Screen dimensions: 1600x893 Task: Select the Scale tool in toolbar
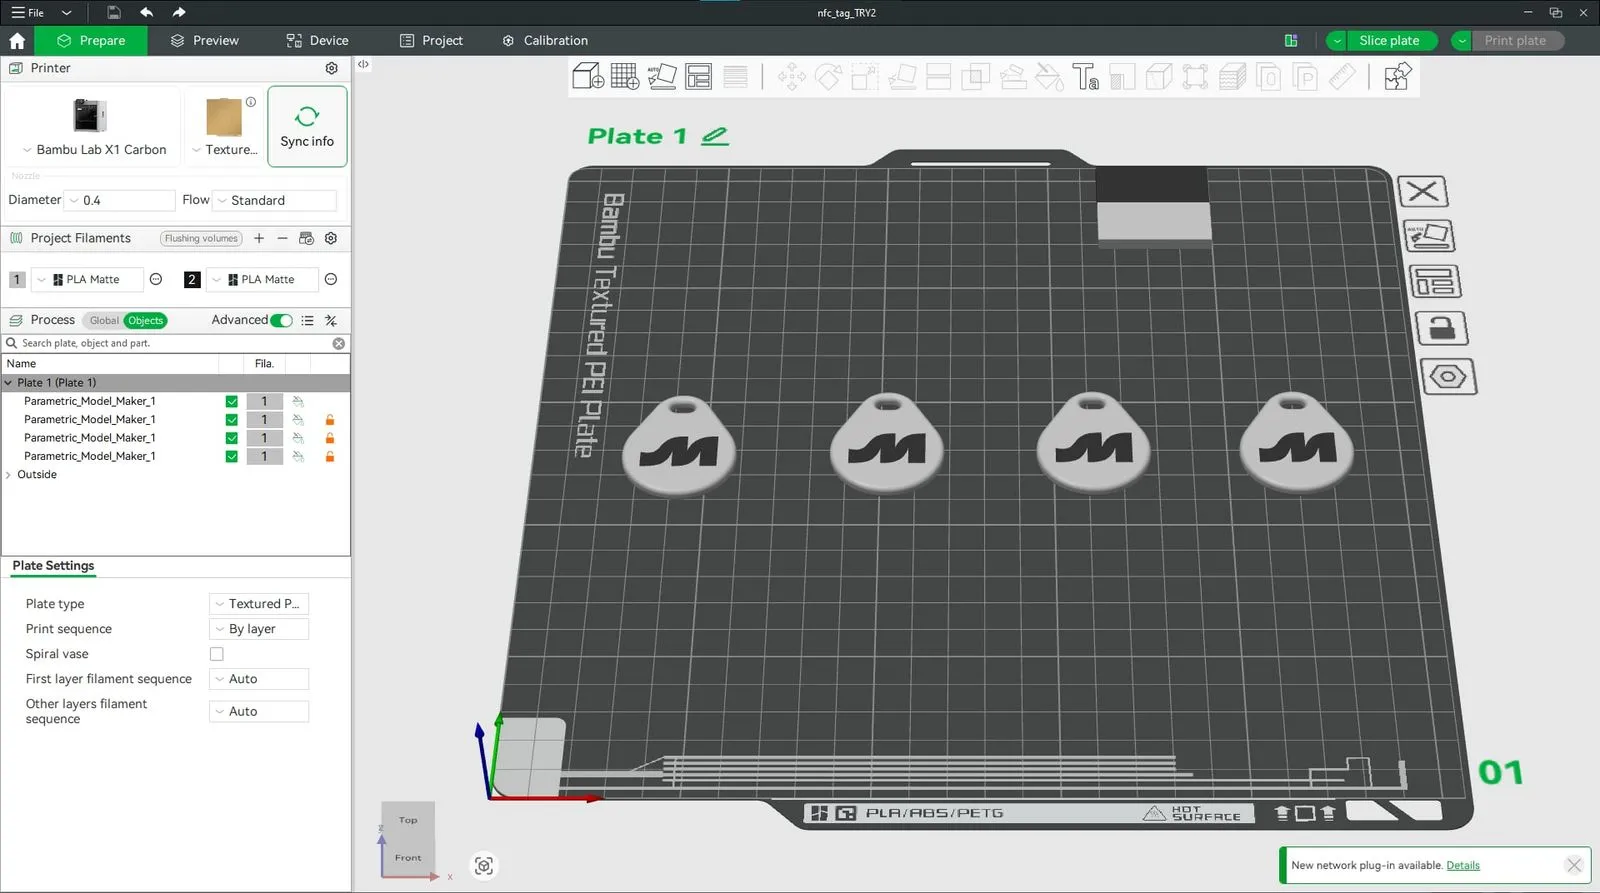[865, 76]
